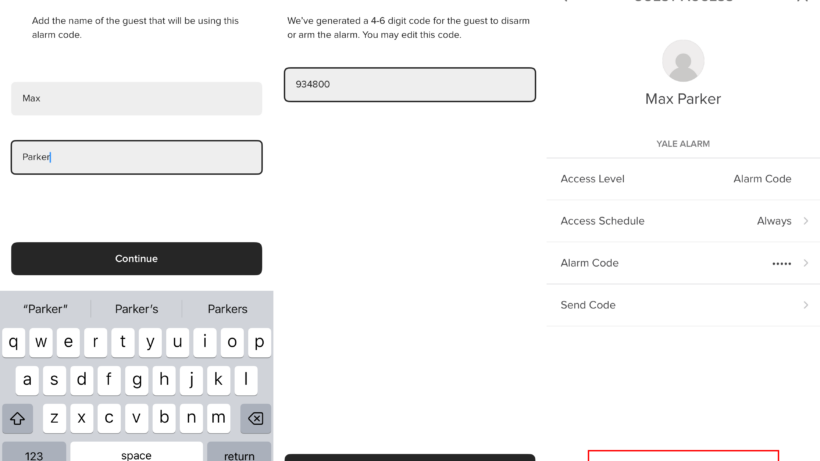
Task: Expand the Alarm Code row
Action: pyautogui.click(x=683, y=263)
